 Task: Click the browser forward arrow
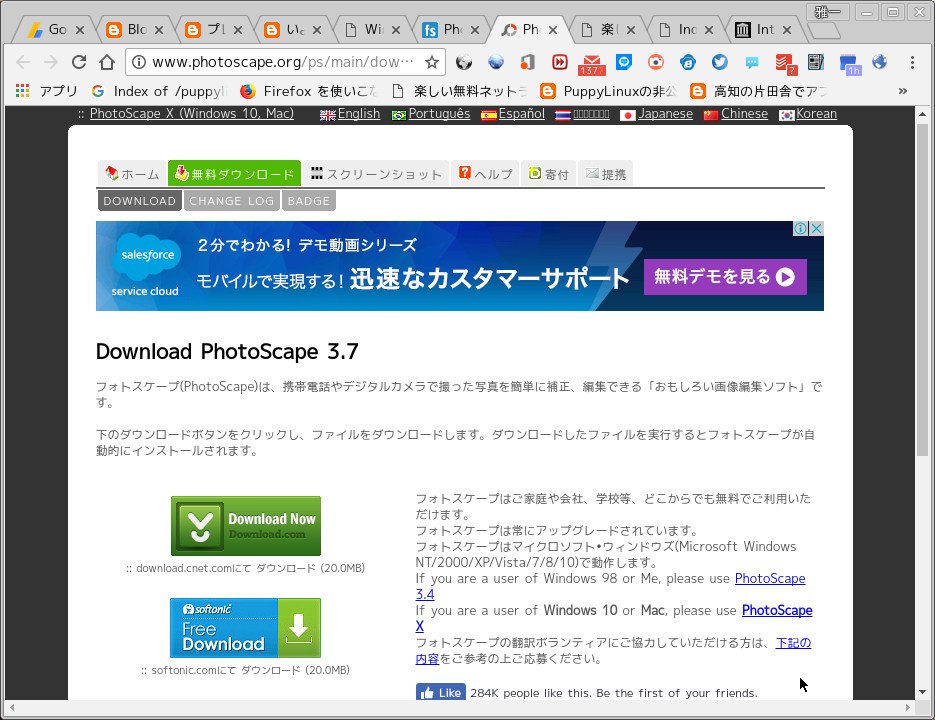point(51,62)
